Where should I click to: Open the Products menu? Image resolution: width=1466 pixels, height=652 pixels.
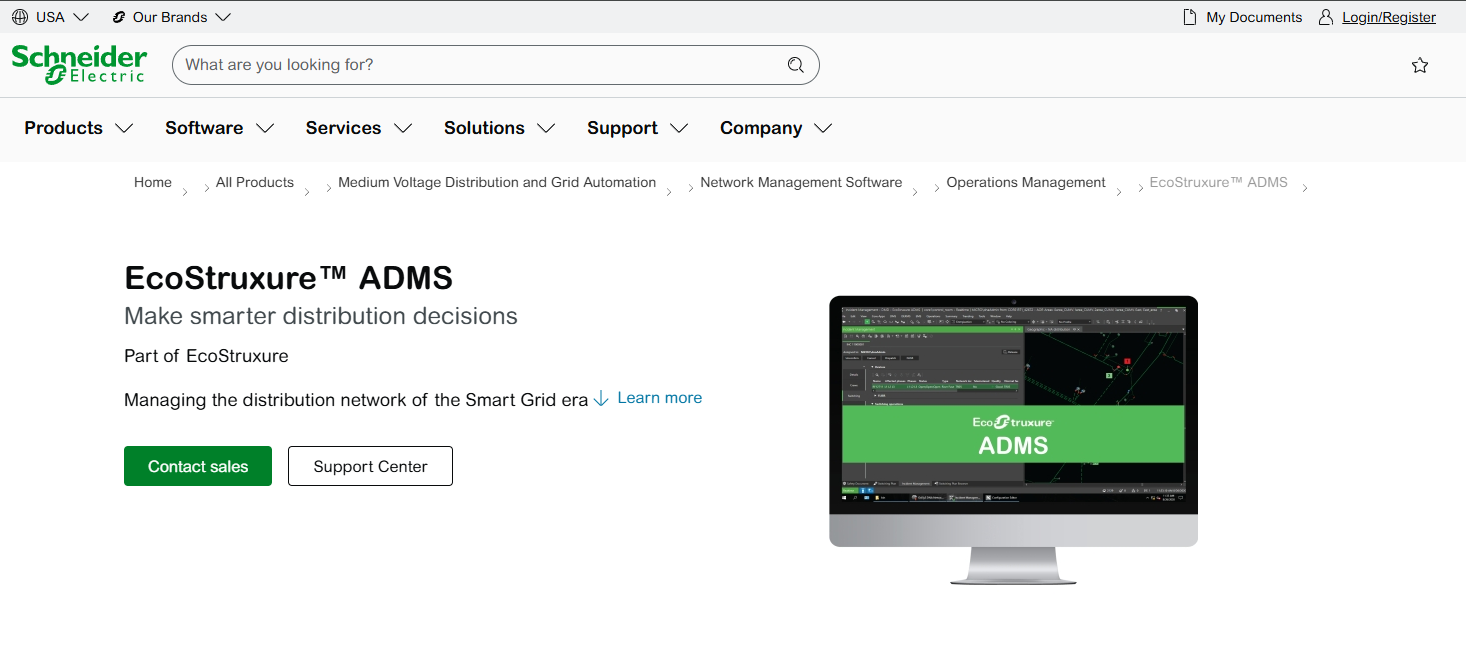(x=64, y=128)
